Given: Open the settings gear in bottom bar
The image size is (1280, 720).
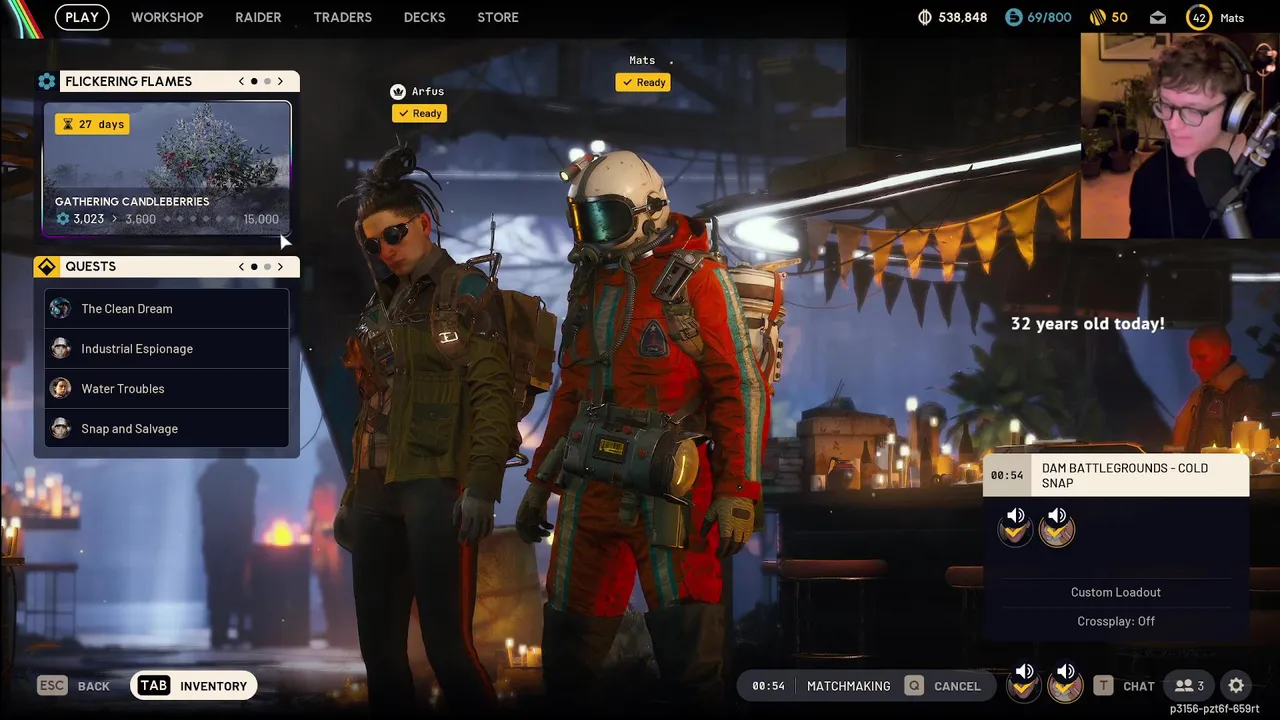Looking at the screenshot, I should 1236,686.
